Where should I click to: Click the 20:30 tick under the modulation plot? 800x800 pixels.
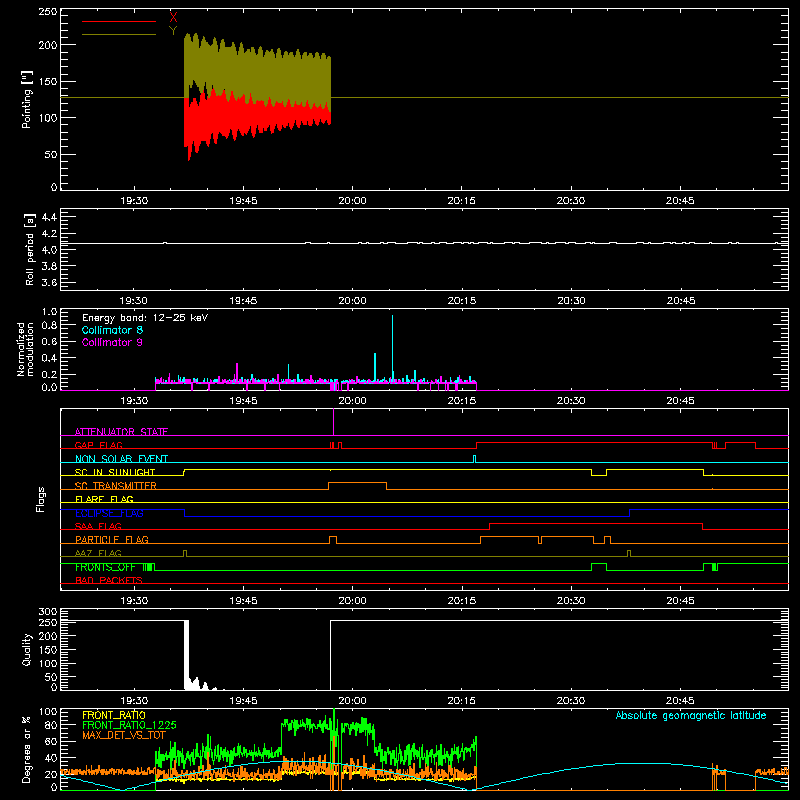tap(571, 401)
